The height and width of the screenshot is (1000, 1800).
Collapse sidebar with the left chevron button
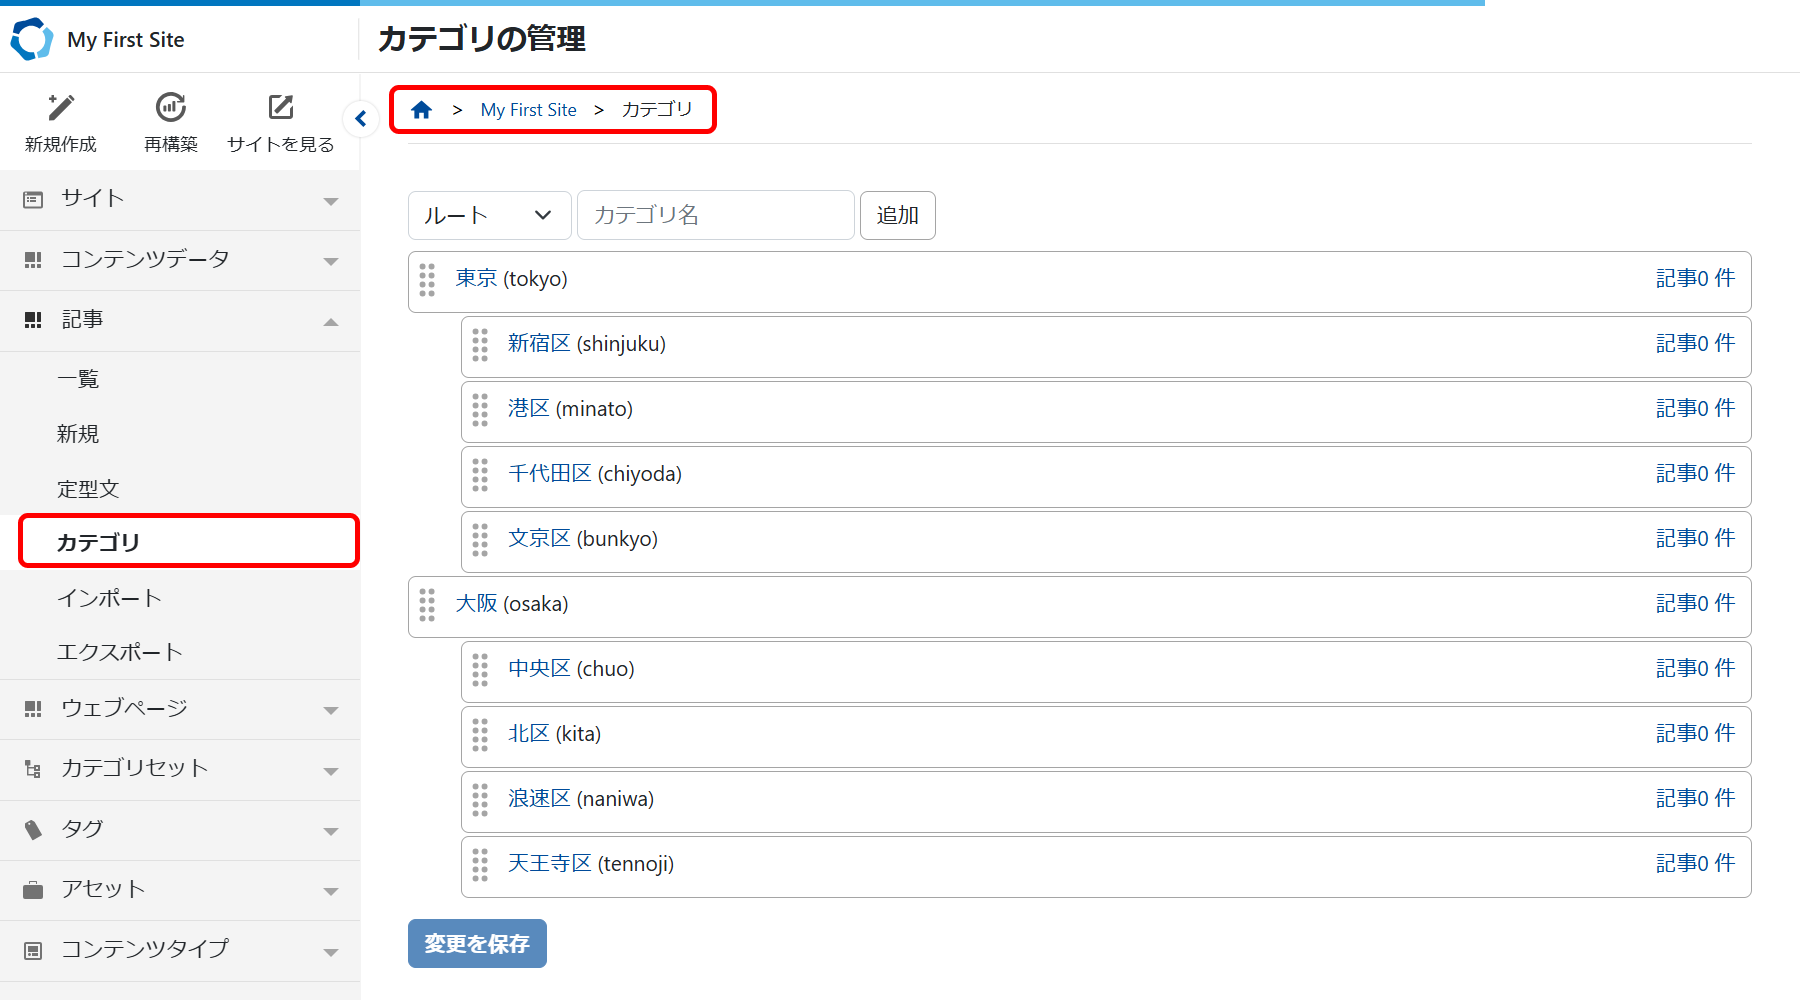(x=361, y=119)
